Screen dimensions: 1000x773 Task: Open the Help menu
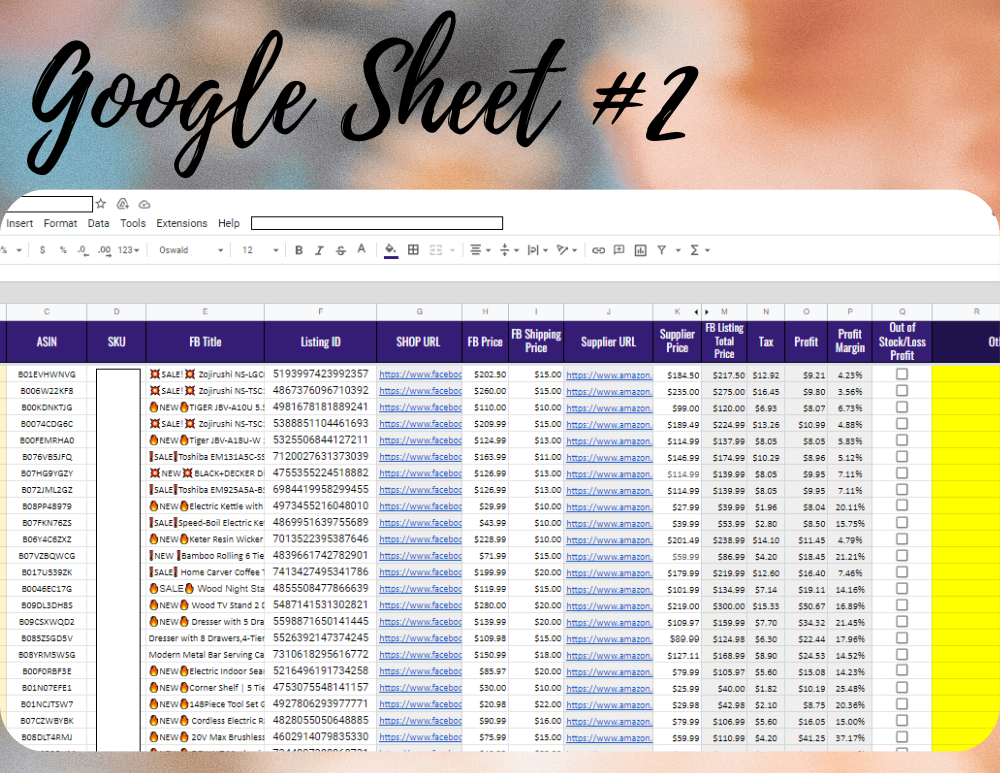coord(228,223)
